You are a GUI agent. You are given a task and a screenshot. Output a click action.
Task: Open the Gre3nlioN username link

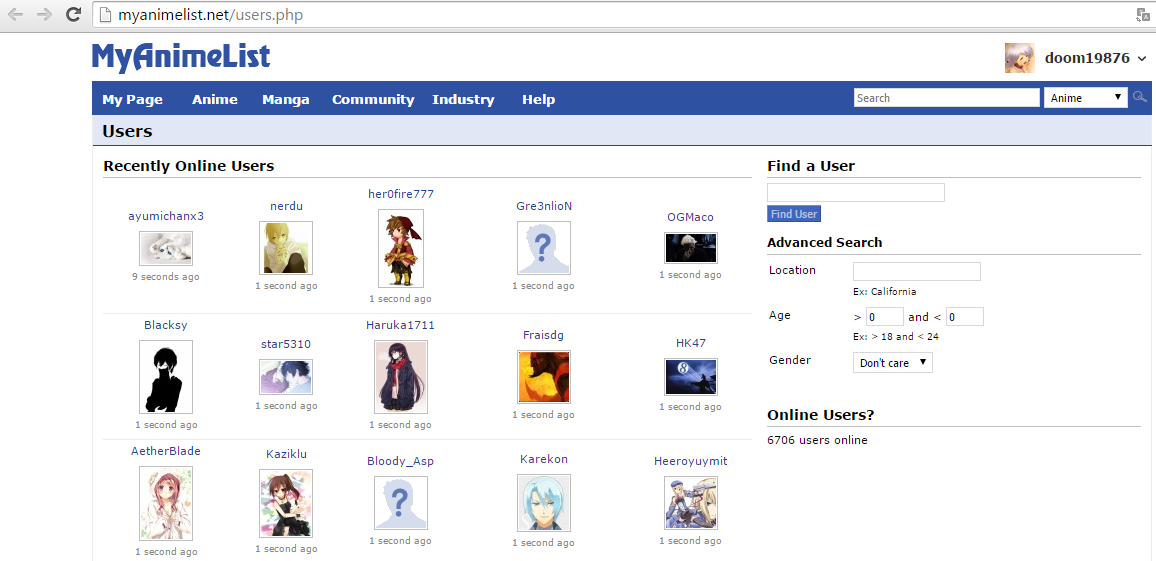pos(544,206)
